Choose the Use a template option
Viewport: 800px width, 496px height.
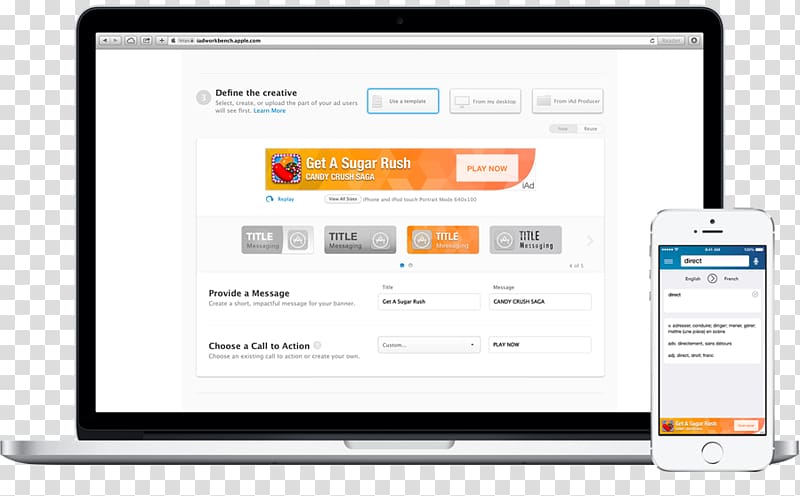coord(403,101)
